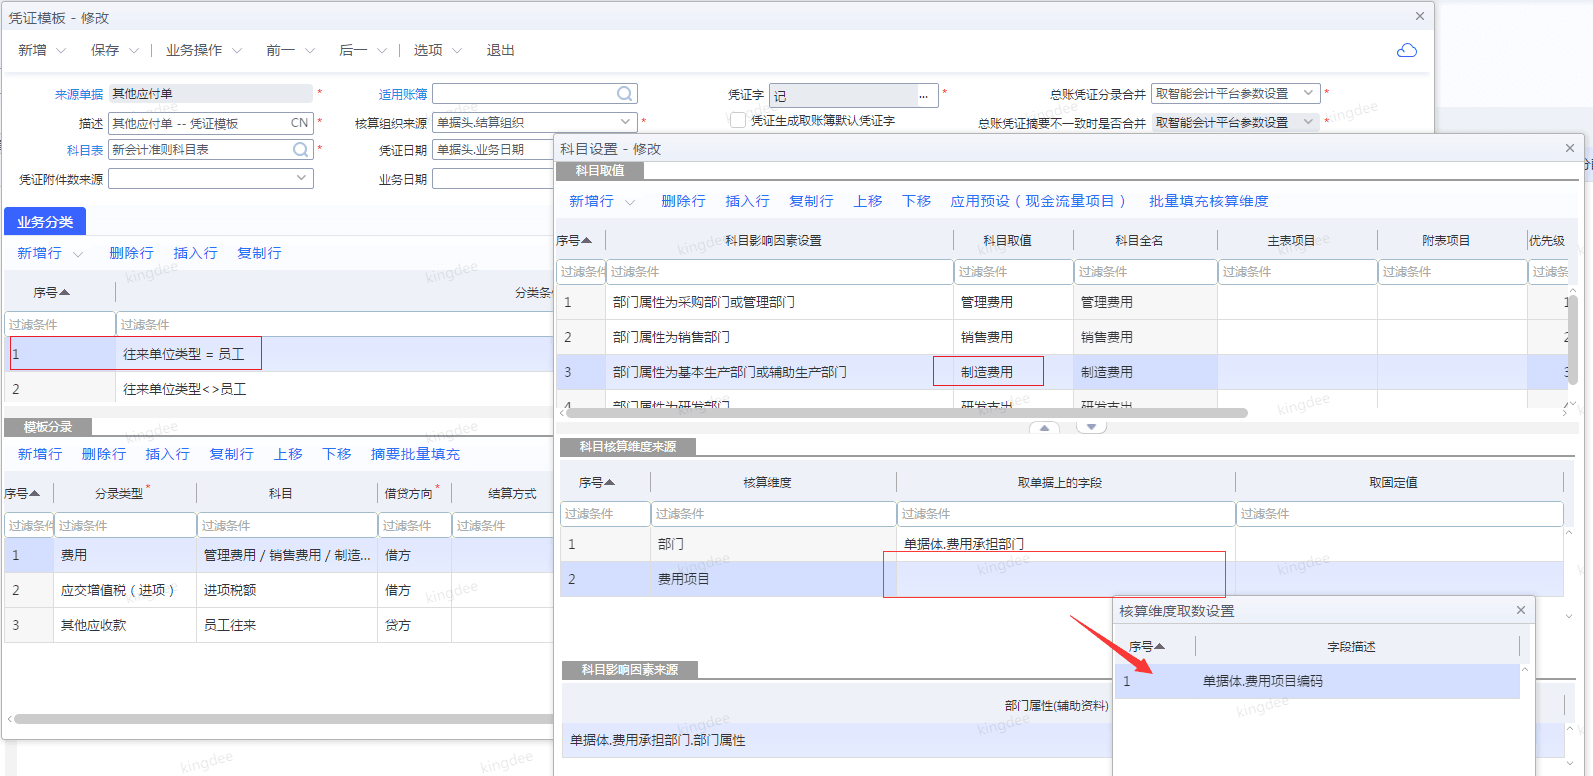Expand the 核算组织来源 dropdown
Viewport: 1593px width, 776px height.
[625, 122]
